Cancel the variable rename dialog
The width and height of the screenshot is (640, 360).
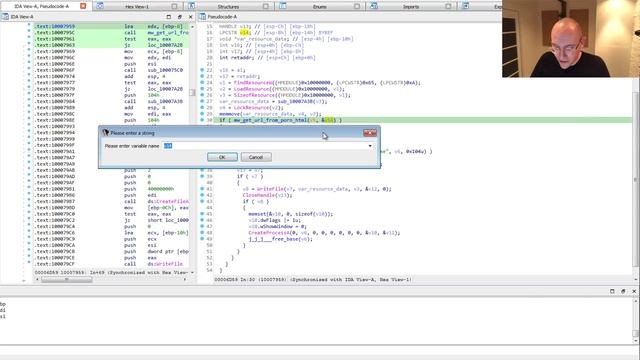[256, 157]
